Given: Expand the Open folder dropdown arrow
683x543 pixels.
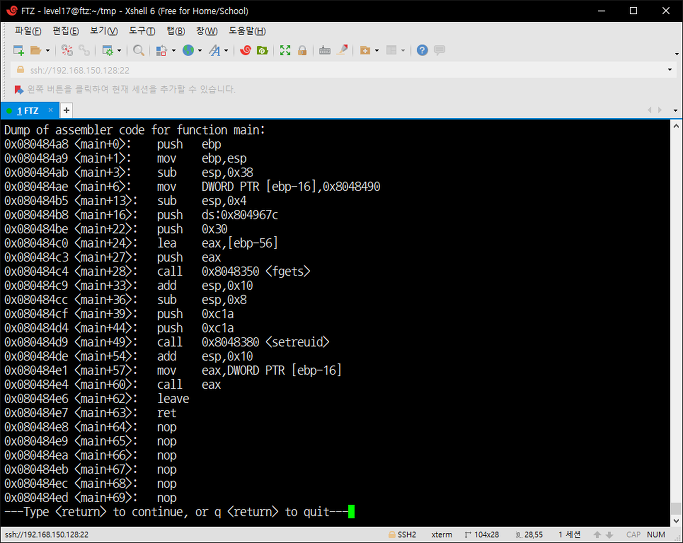Looking at the screenshot, I should (x=47, y=51).
